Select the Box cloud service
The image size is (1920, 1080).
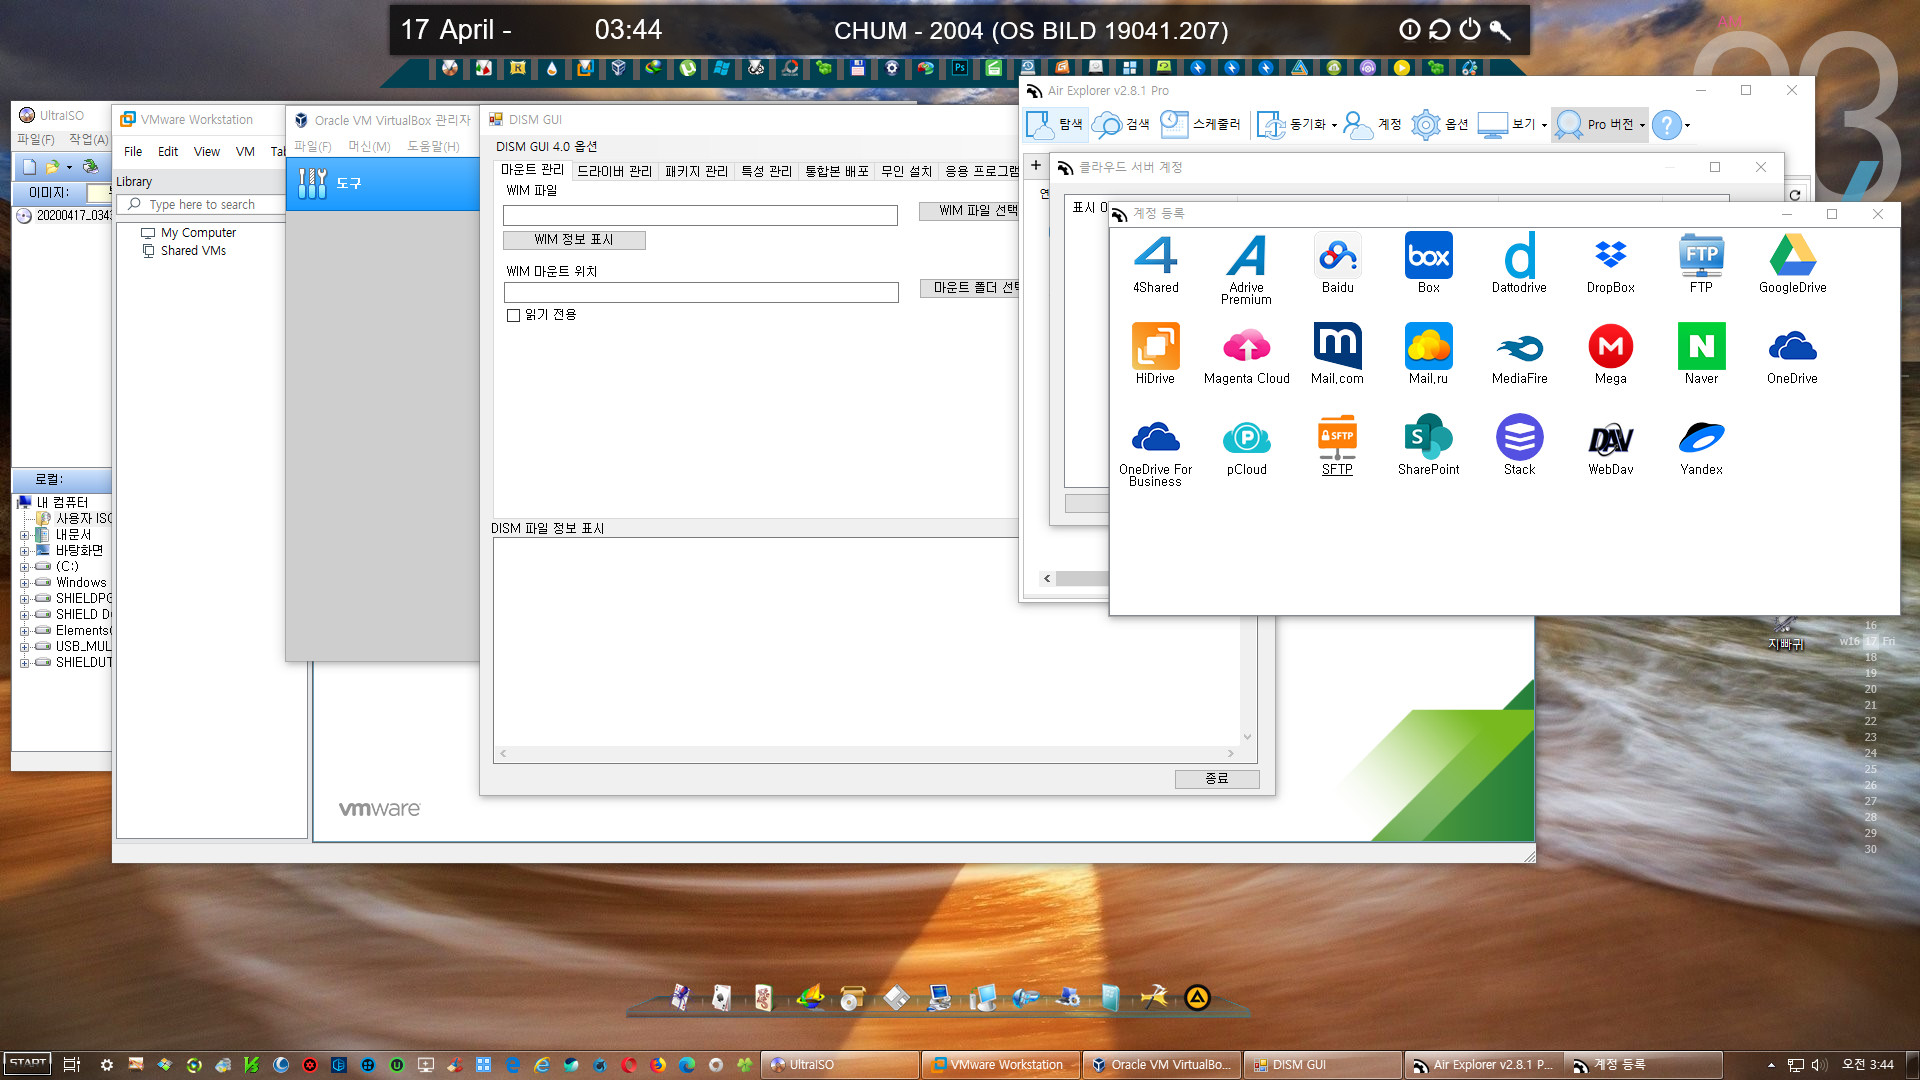(x=1428, y=264)
